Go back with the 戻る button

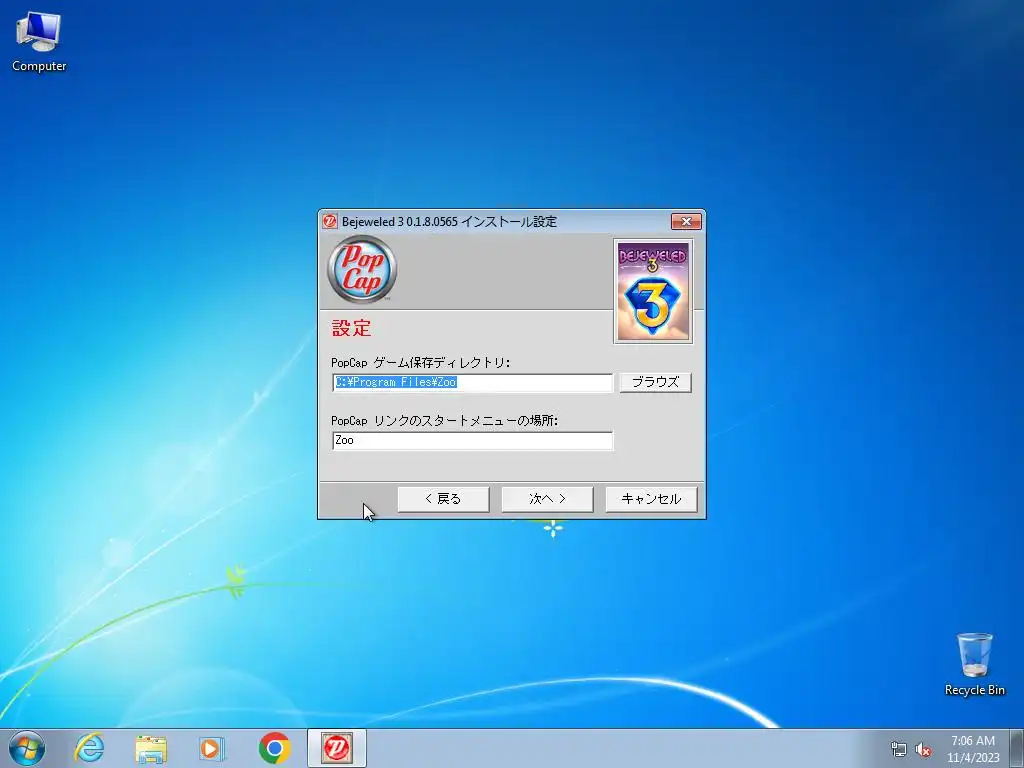443,499
